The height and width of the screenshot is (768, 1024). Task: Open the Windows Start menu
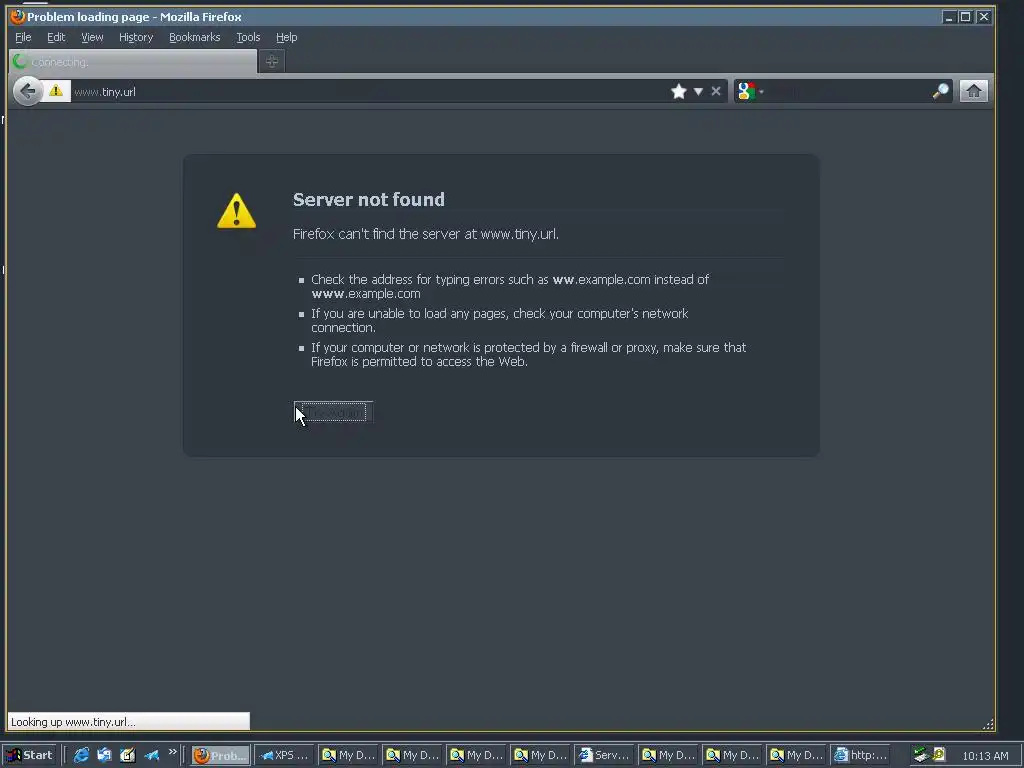30,755
